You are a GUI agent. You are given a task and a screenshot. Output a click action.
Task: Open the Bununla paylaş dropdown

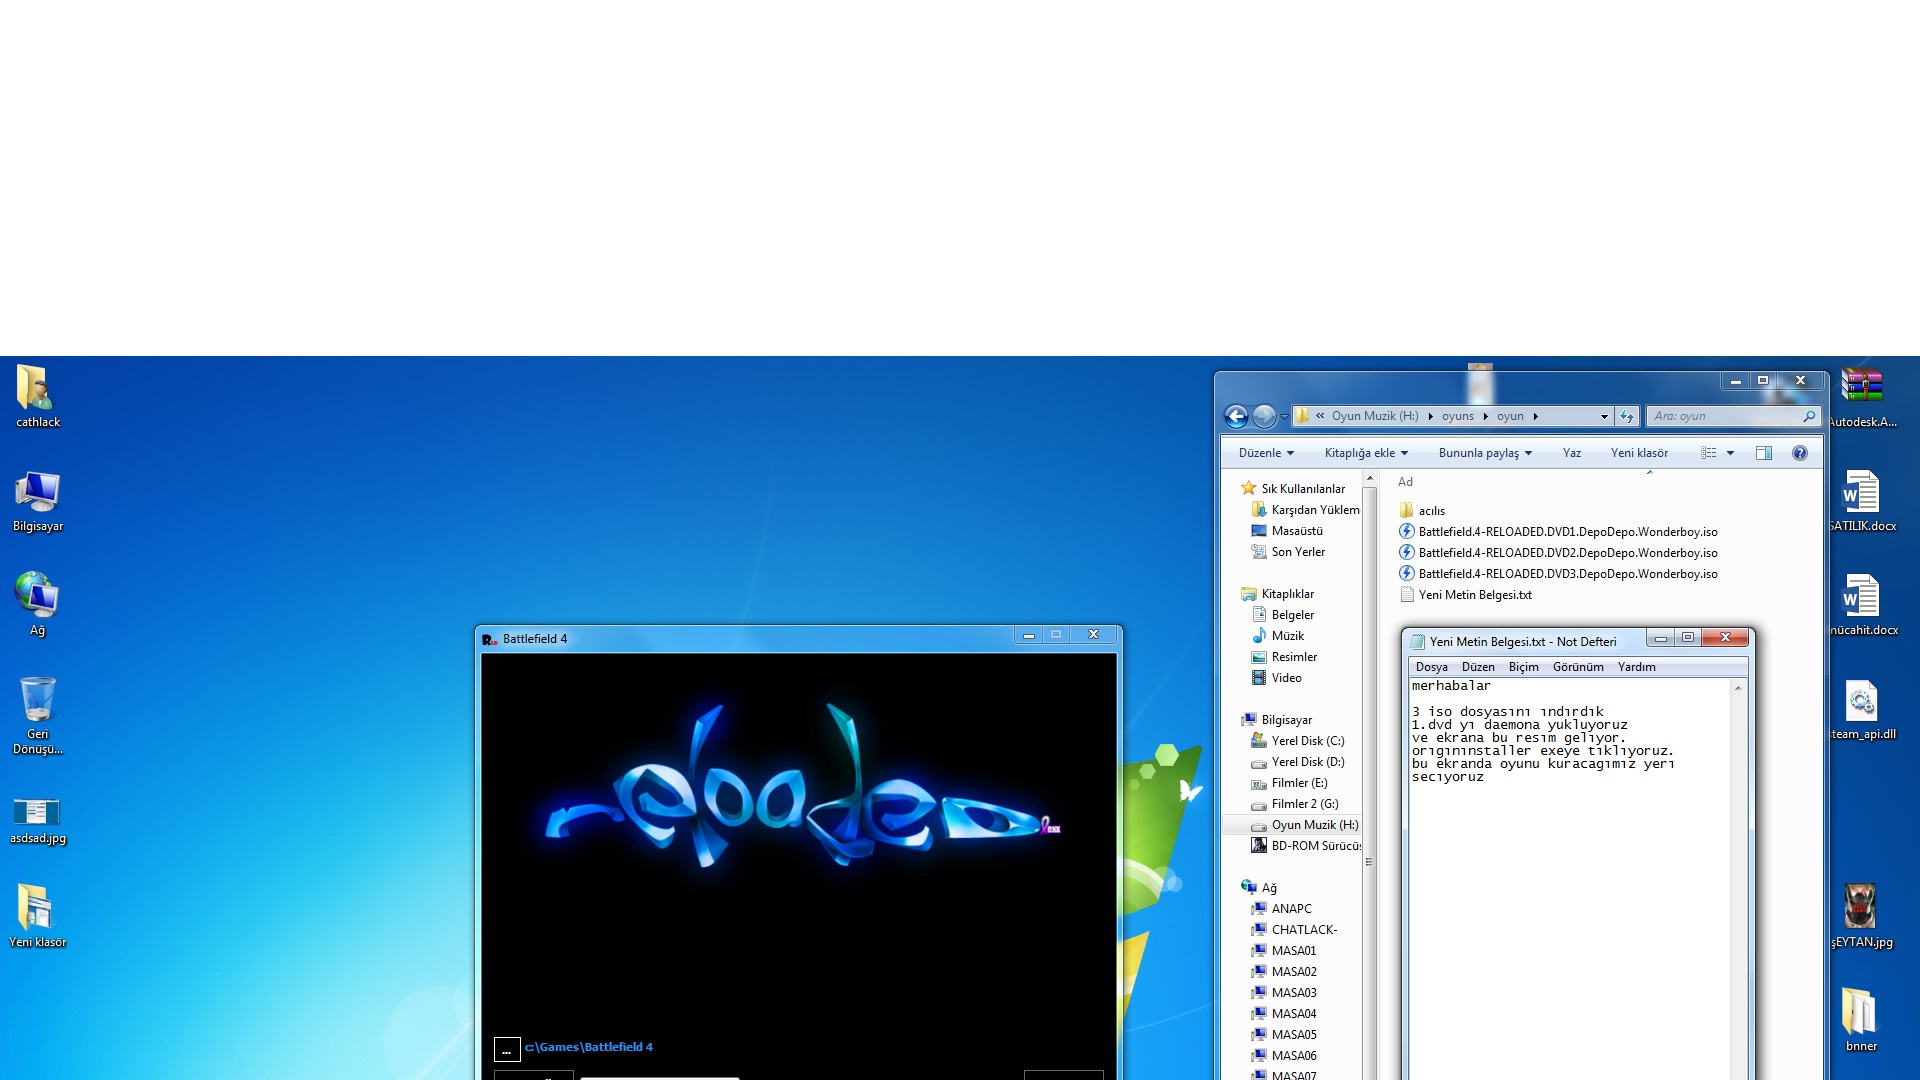(1485, 453)
